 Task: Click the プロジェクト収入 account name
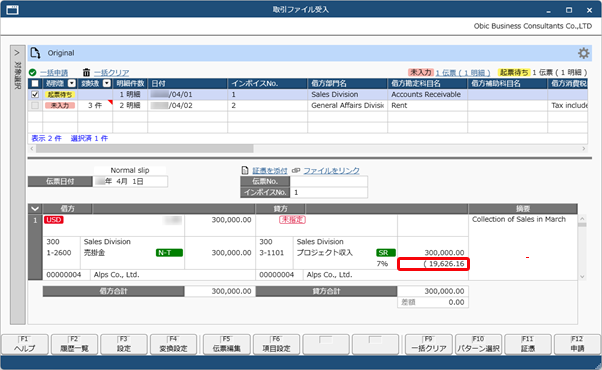coord(324,253)
